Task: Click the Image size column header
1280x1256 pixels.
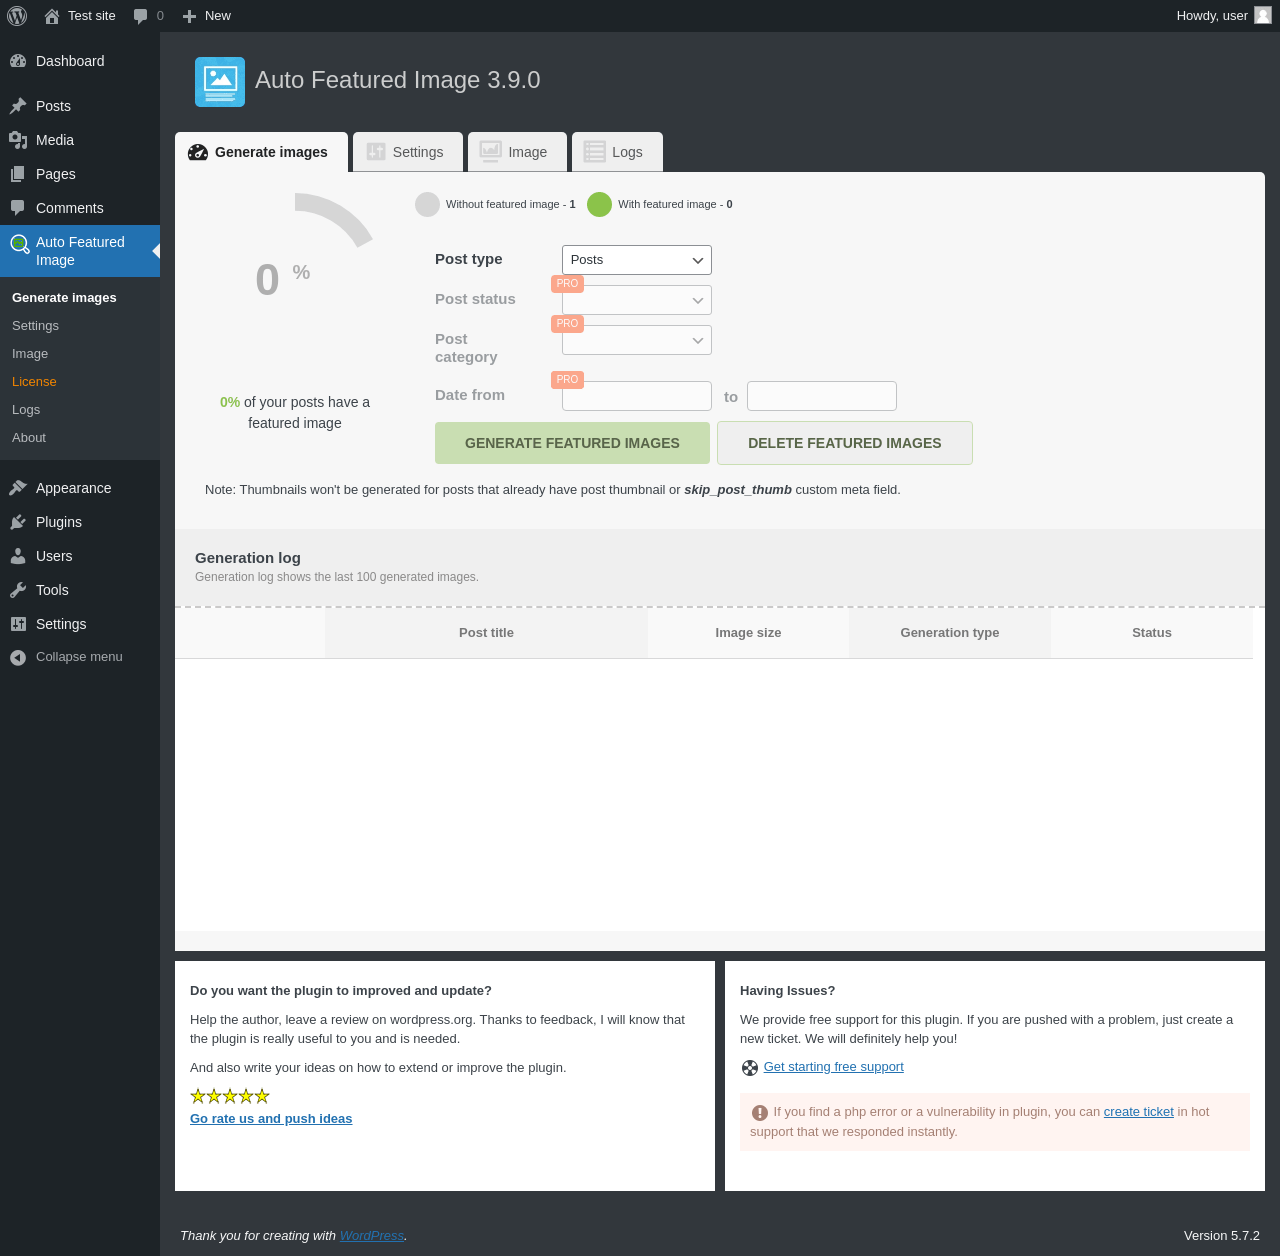Action: pyautogui.click(x=748, y=633)
